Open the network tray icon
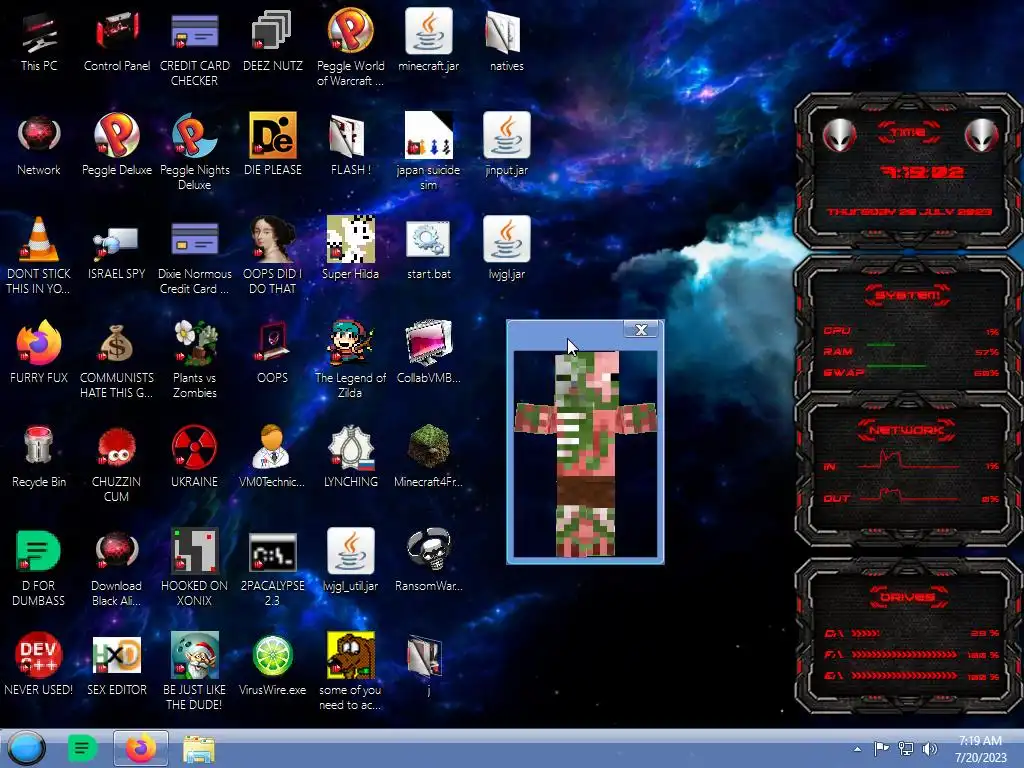The height and width of the screenshot is (768, 1024). coord(906,749)
